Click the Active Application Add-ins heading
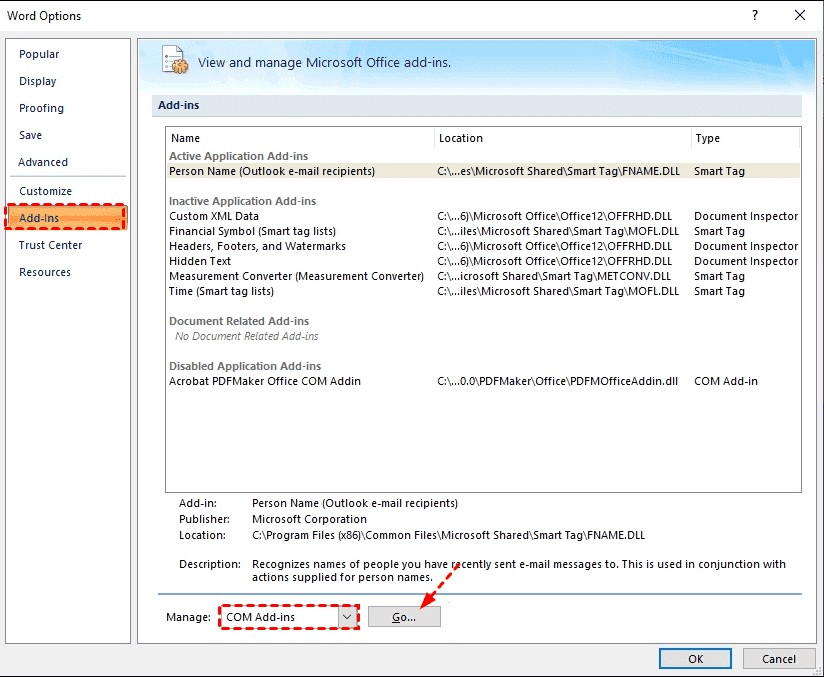The image size is (824, 677). 239,156
